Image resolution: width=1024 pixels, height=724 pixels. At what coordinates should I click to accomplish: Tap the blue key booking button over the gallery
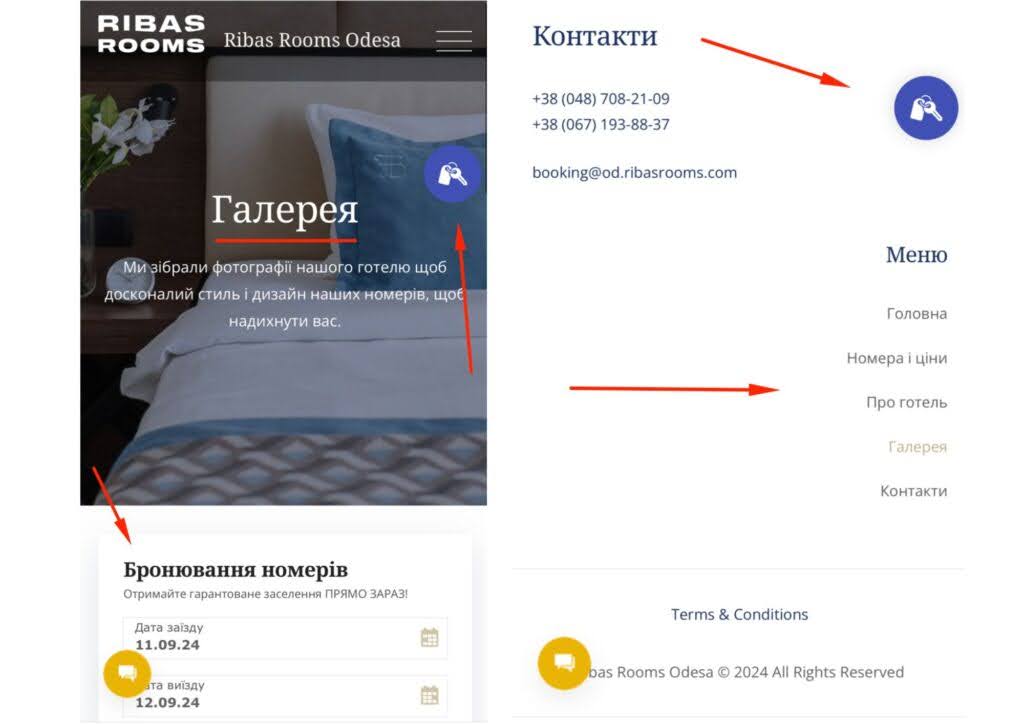click(452, 174)
